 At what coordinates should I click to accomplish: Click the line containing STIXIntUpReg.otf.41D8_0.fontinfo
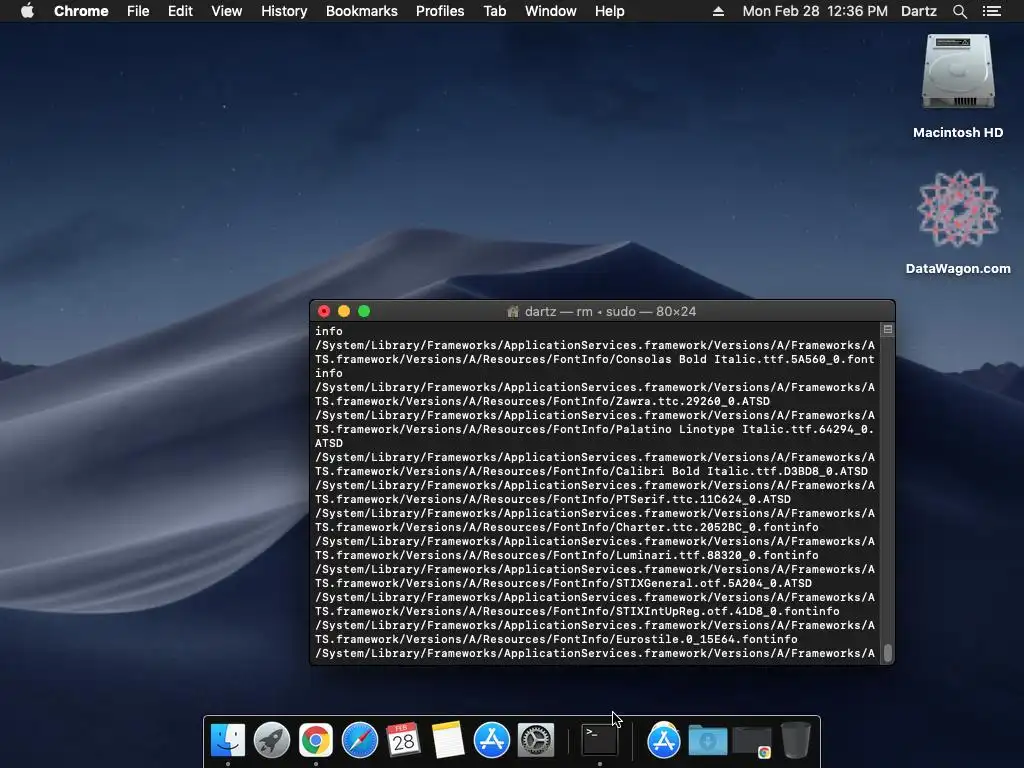577,611
